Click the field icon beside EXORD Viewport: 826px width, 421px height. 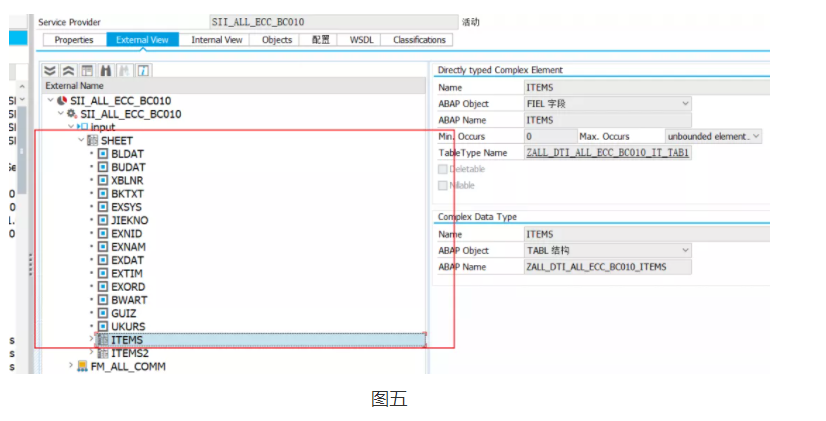coord(103,287)
